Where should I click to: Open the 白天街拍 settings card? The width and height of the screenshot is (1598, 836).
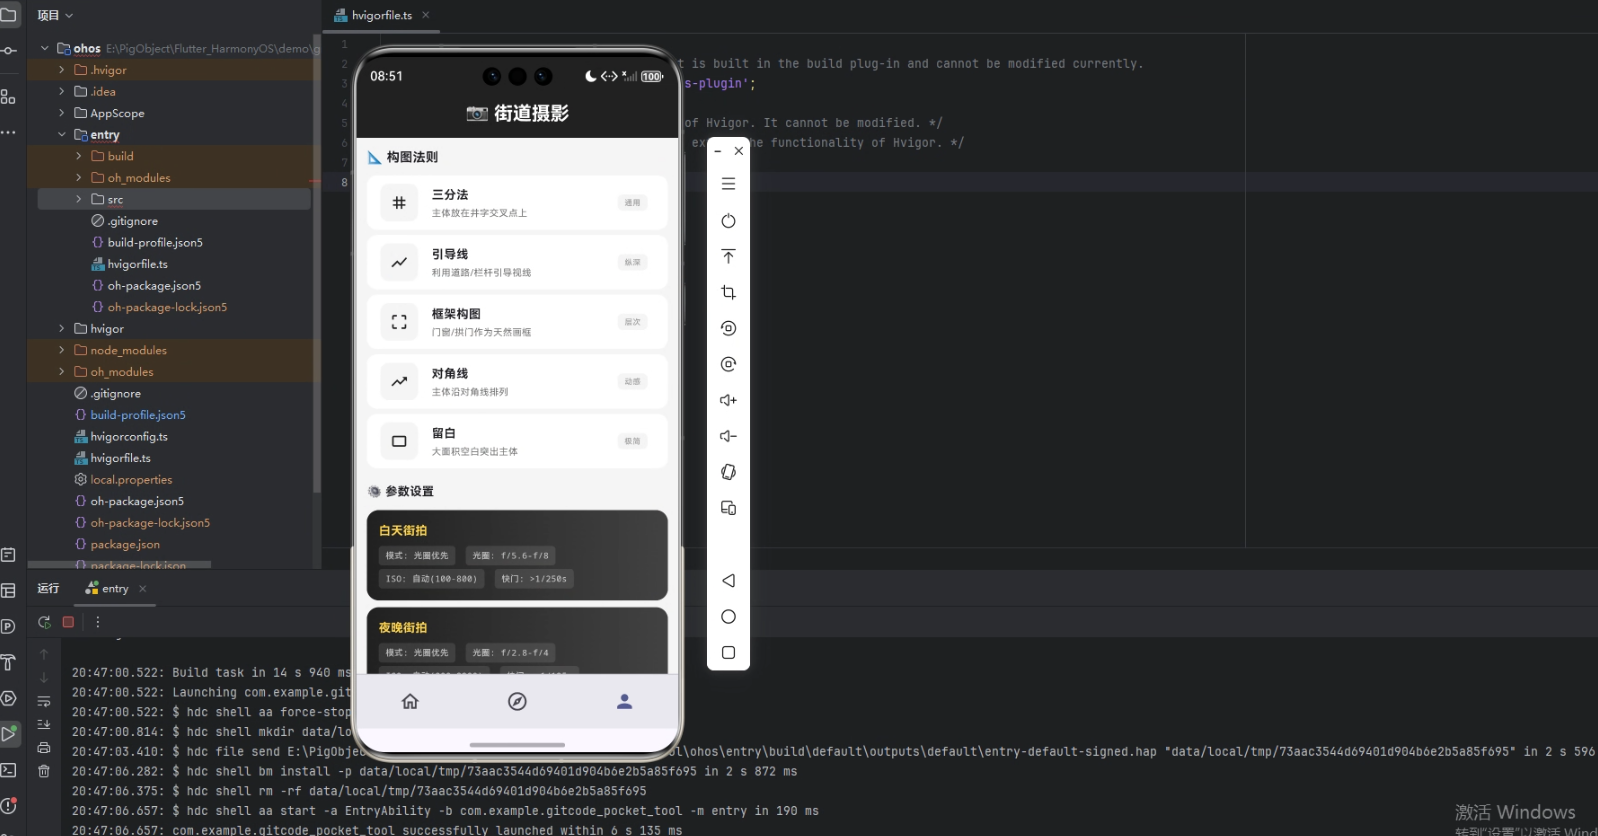pyautogui.click(x=517, y=555)
